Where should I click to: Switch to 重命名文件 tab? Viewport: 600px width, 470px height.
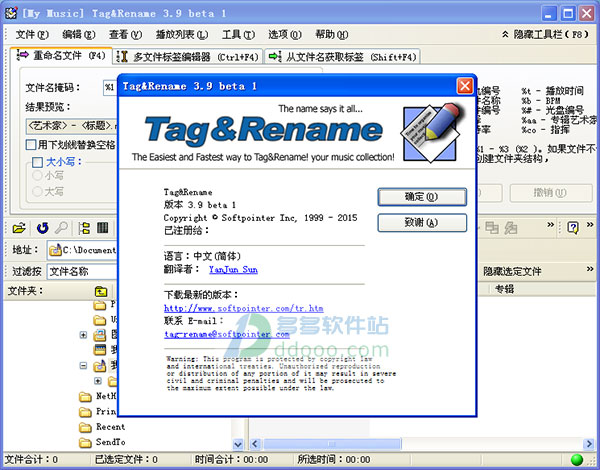[x=61, y=56]
